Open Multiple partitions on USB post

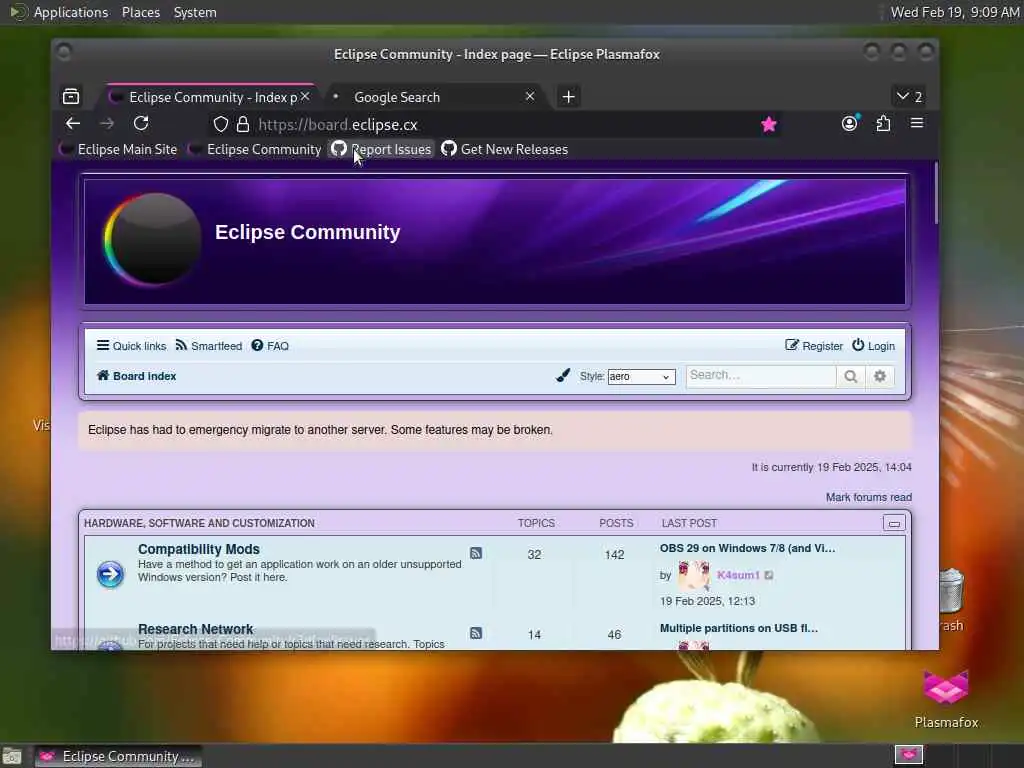[739, 628]
